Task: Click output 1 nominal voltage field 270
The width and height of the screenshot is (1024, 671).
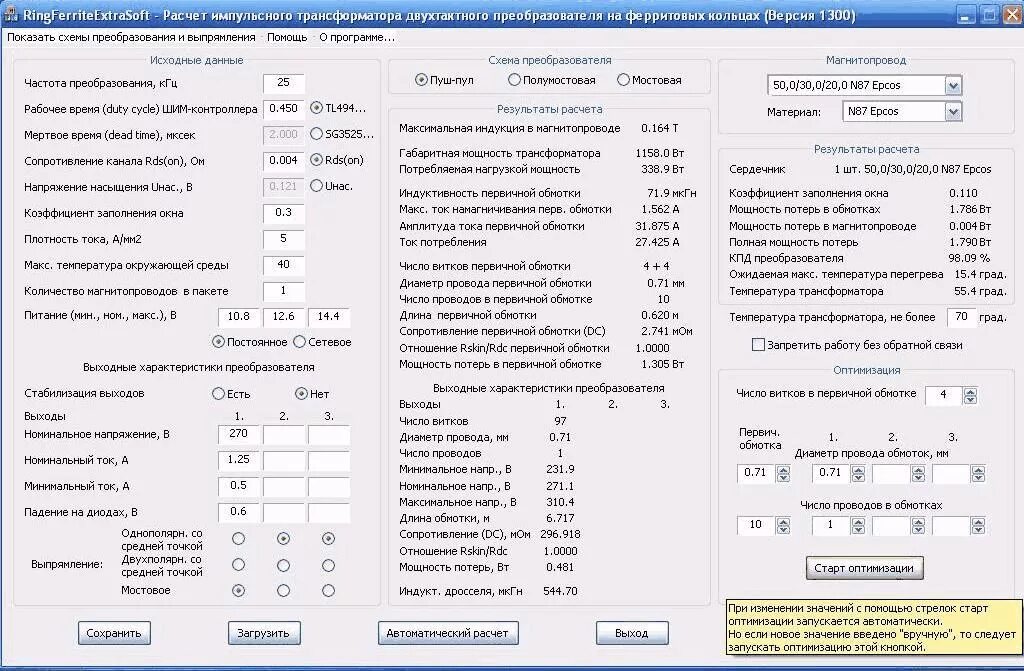Action: click(x=238, y=434)
